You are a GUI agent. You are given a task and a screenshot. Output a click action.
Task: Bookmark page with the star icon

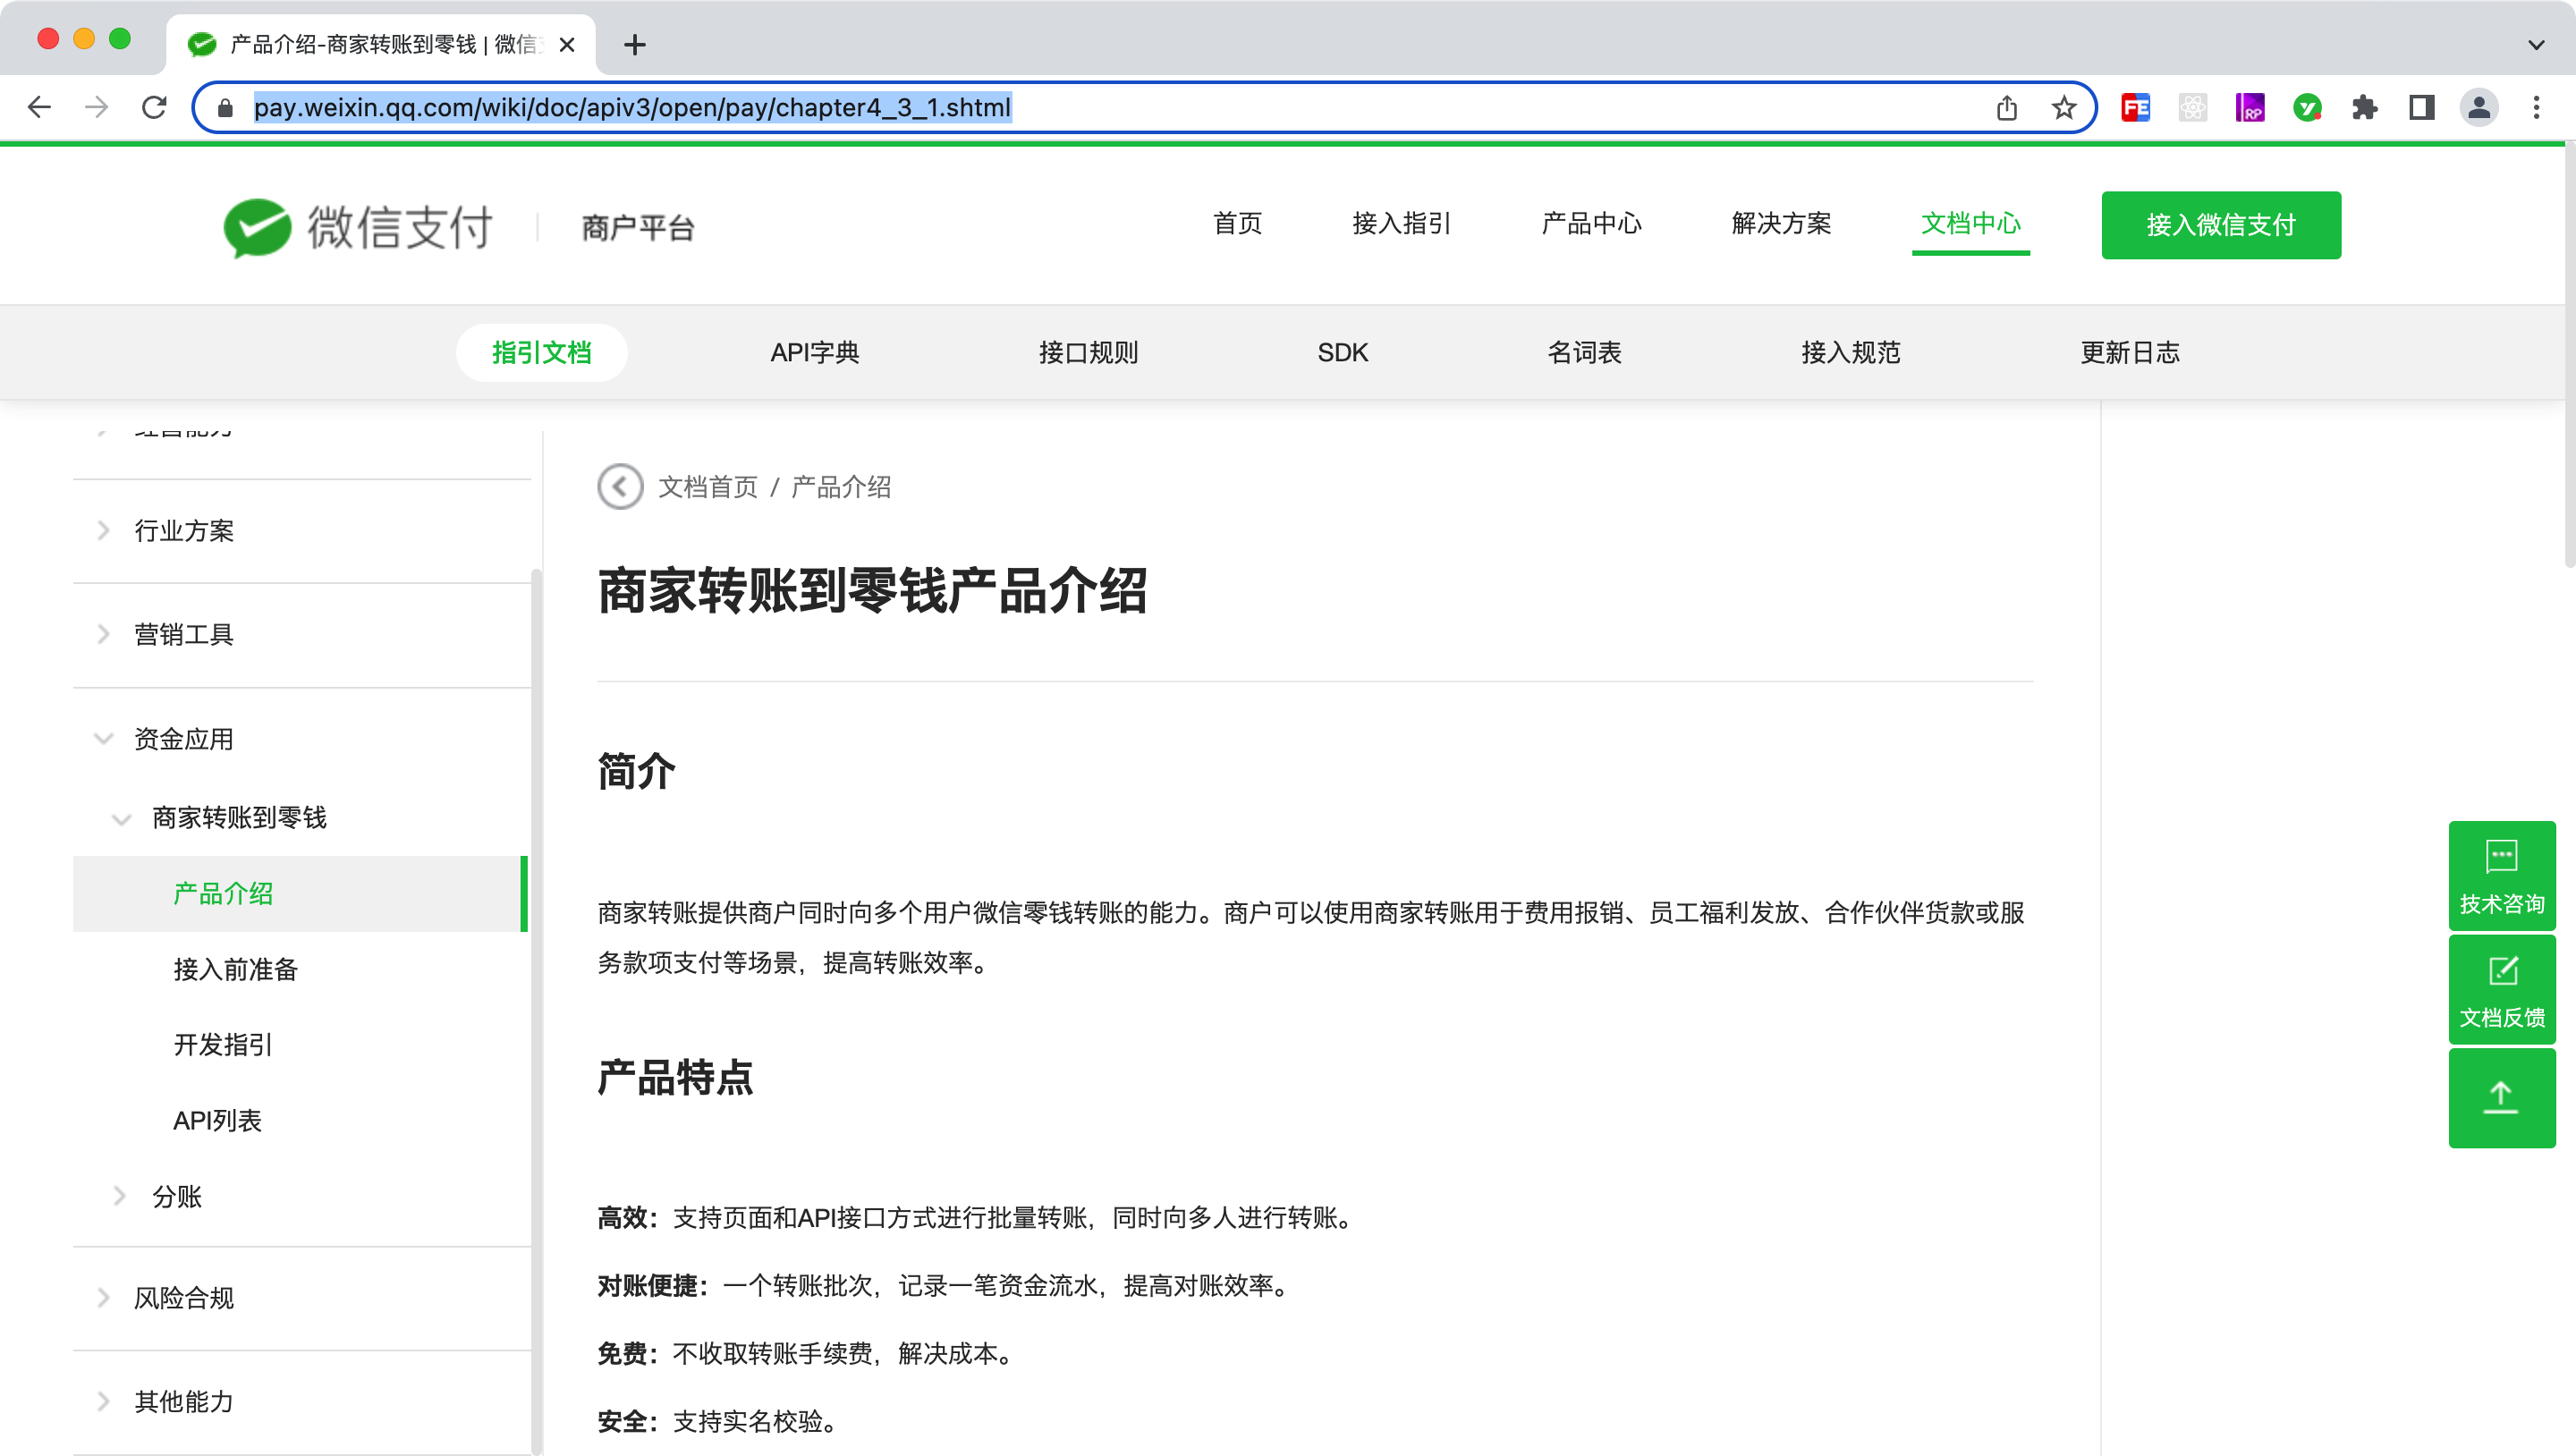[2064, 108]
